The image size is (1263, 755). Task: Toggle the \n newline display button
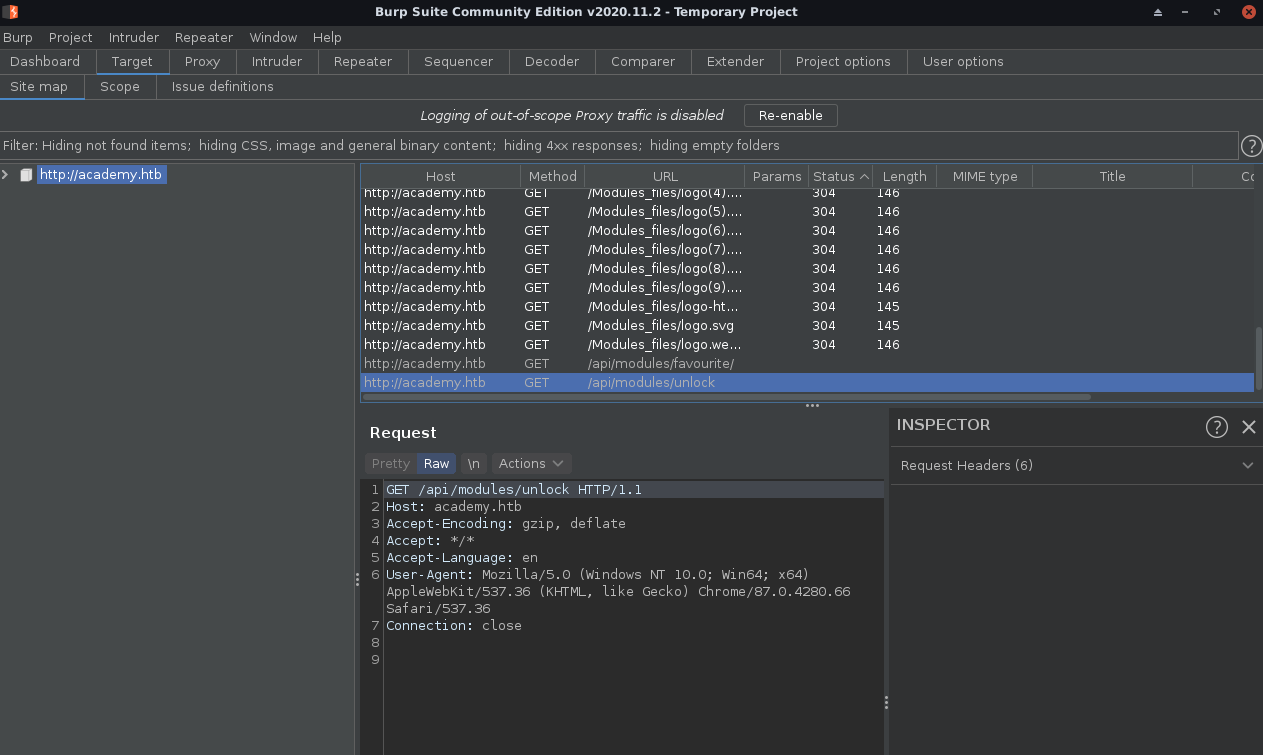[474, 463]
